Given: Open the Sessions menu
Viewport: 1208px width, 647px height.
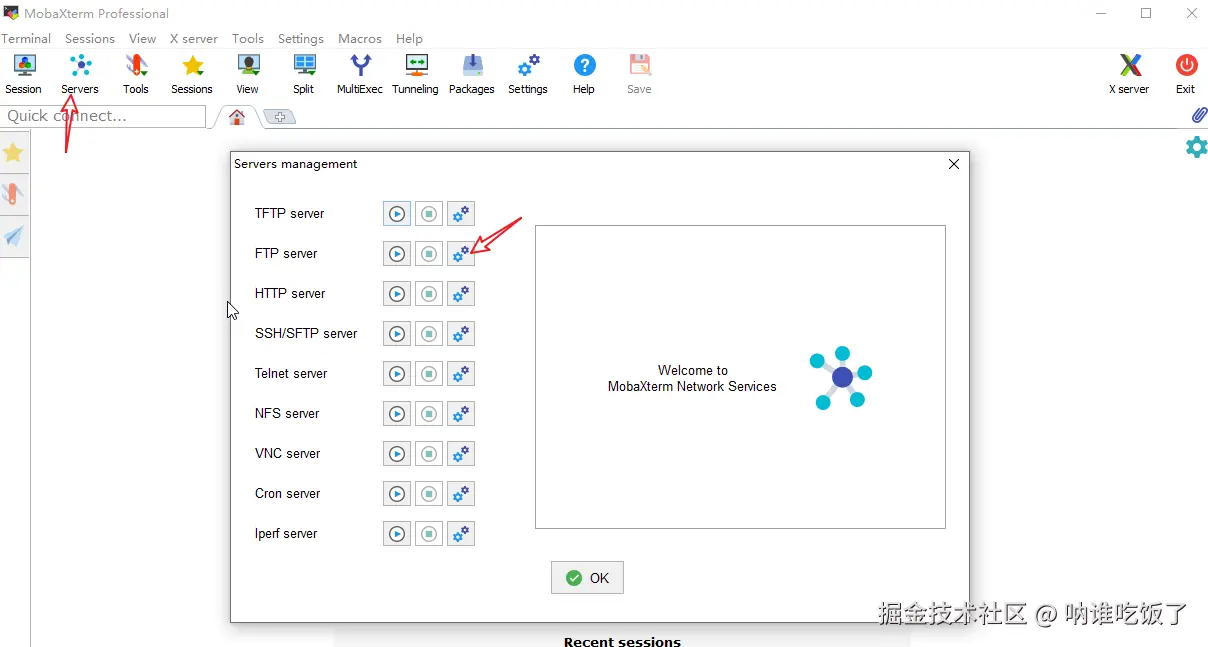Looking at the screenshot, I should (90, 38).
